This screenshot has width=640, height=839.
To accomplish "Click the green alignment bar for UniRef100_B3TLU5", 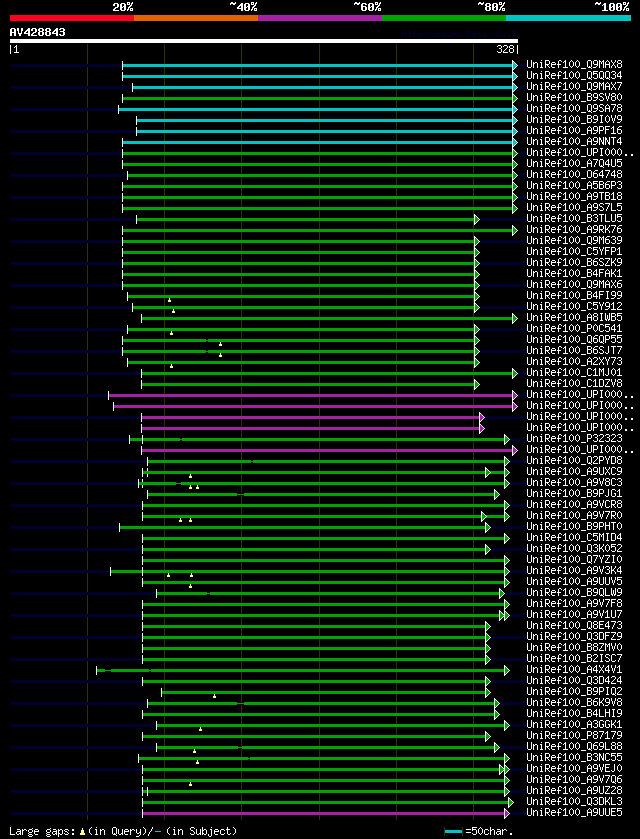I will point(308,219).
